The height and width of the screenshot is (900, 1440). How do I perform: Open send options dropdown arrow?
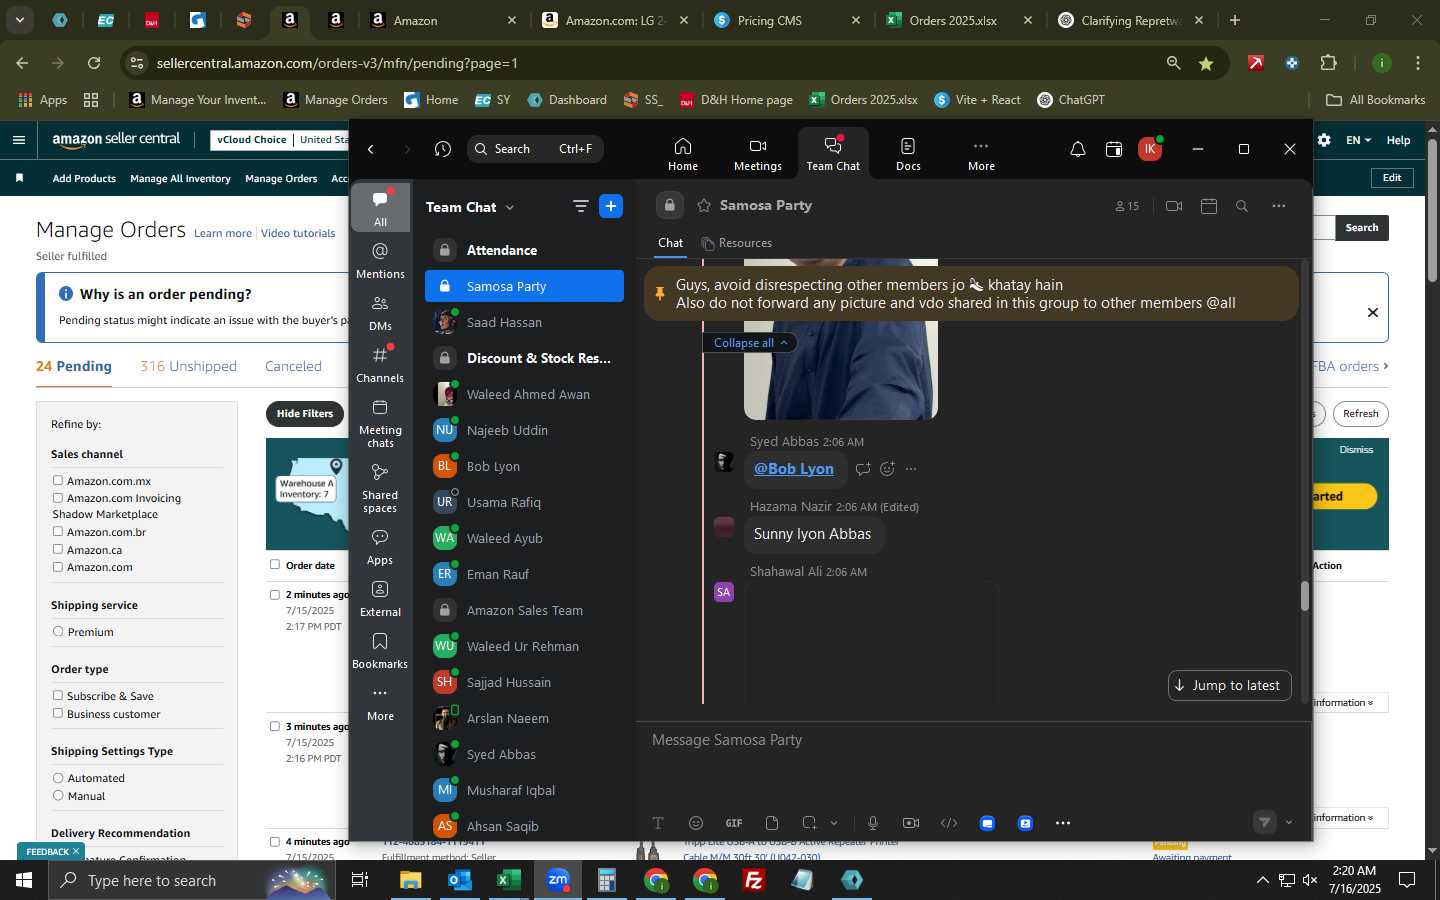tap(1289, 823)
